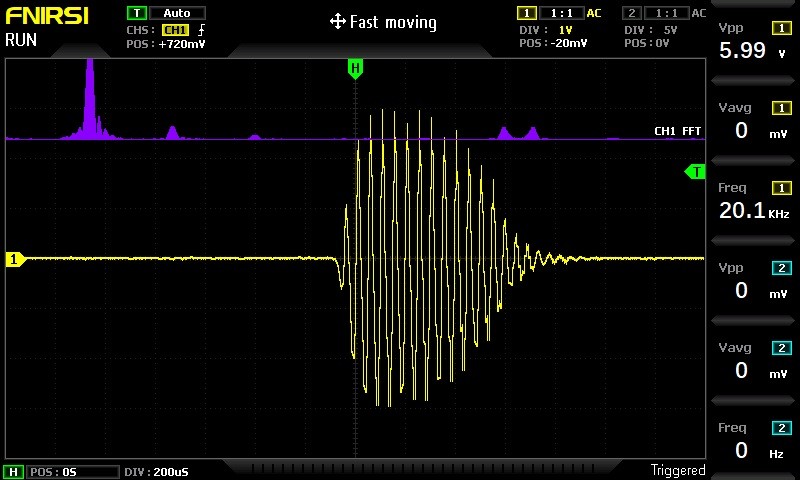800x480 pixels.
Task: Click the Vavg 0 mV channel 1 reading
Action: [762, 131]
